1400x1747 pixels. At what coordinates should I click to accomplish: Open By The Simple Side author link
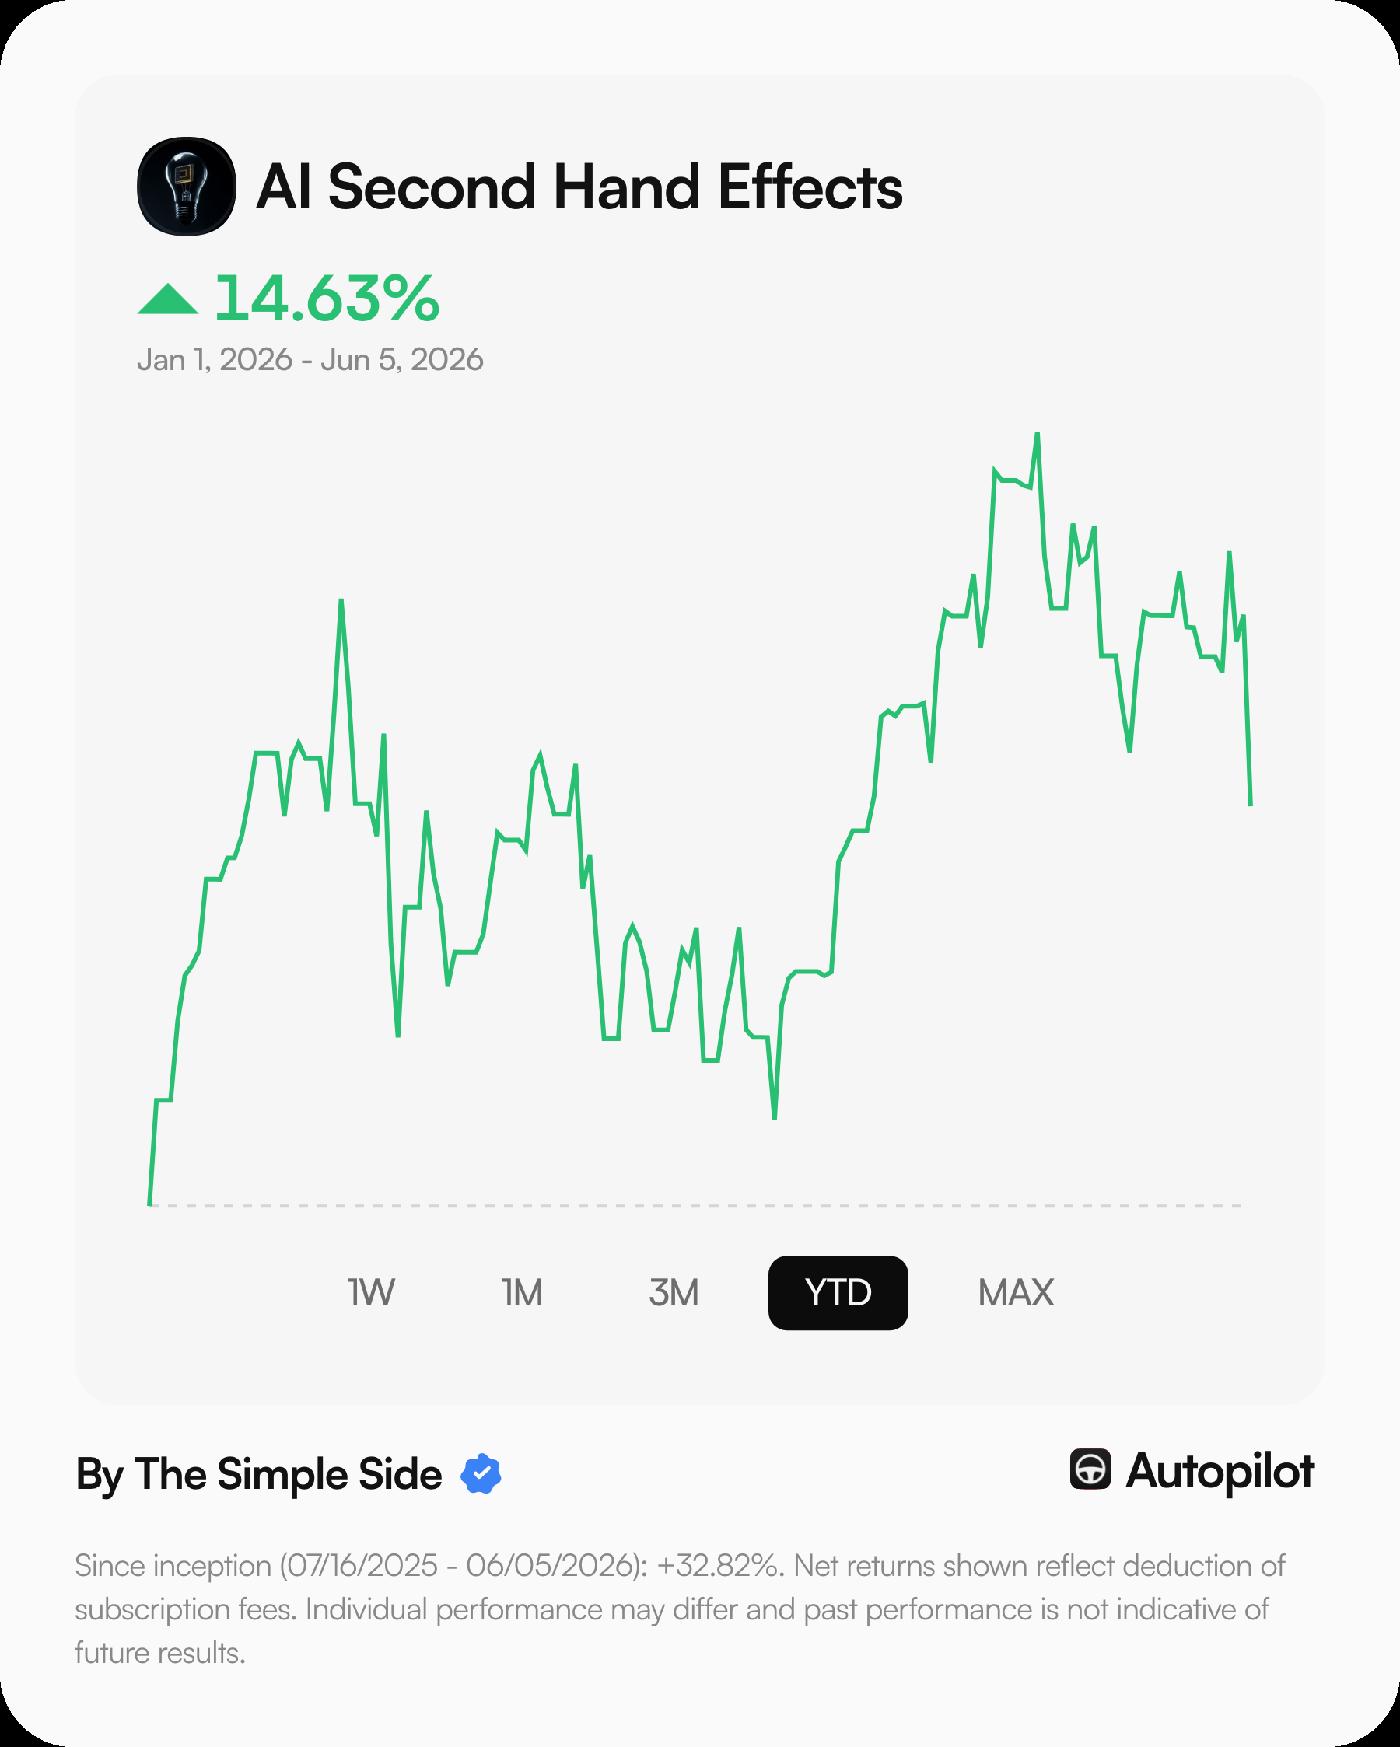pyautogui.click(x=259, y=1474)
